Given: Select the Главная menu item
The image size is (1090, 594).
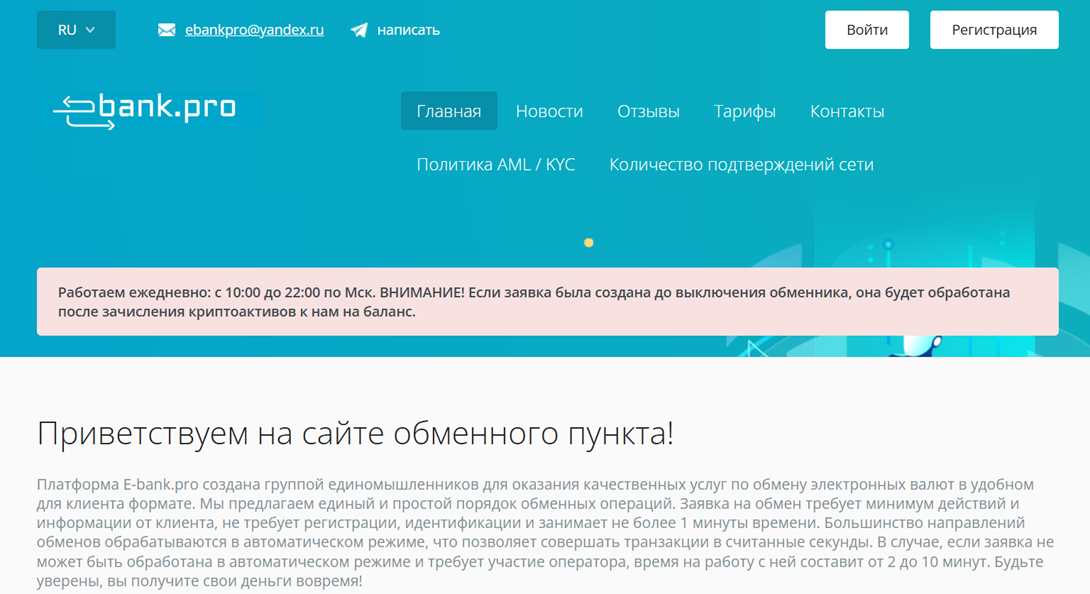Looking at the screenshot, I should tap(449, 111).
